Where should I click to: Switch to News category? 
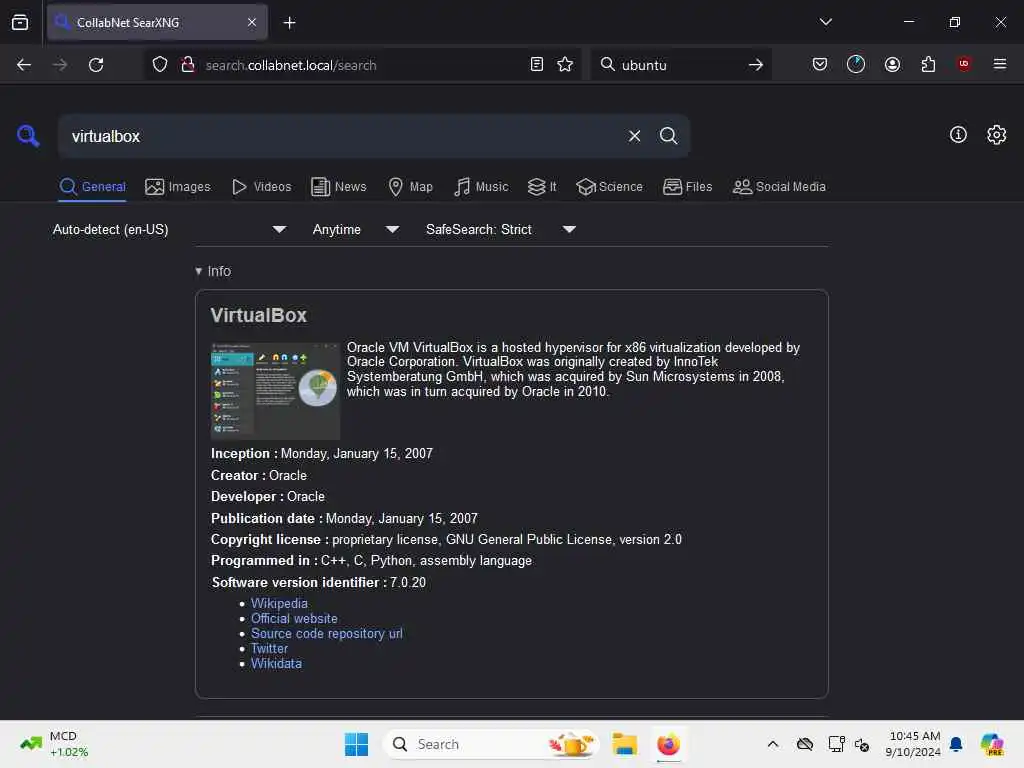point(339,187)
